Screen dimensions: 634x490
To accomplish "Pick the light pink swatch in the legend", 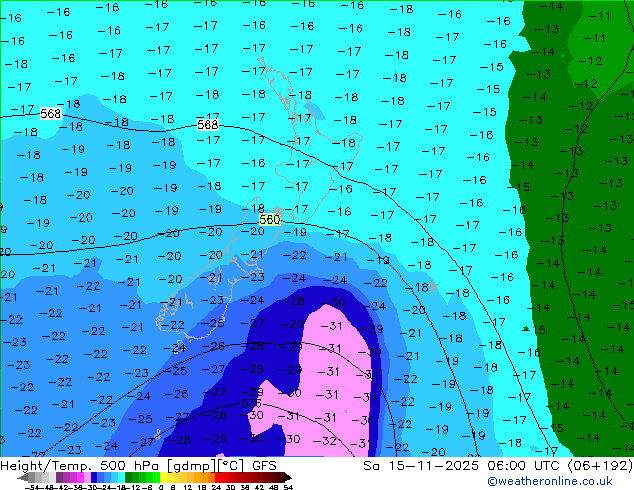I will coord(87,477).
